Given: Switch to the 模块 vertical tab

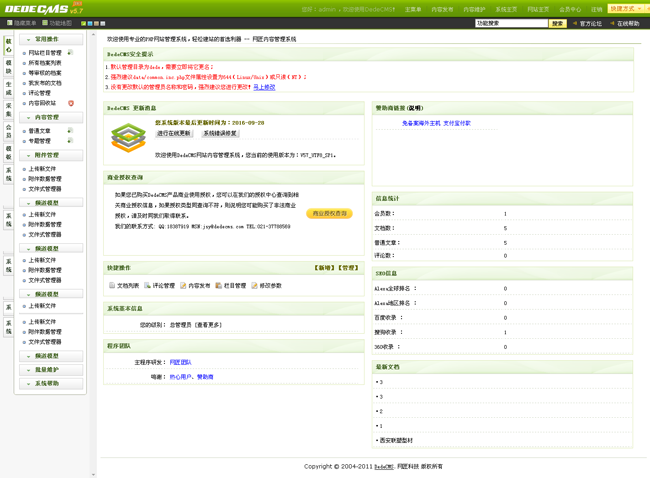Looking at the screenshot, I should click(9, 67).
